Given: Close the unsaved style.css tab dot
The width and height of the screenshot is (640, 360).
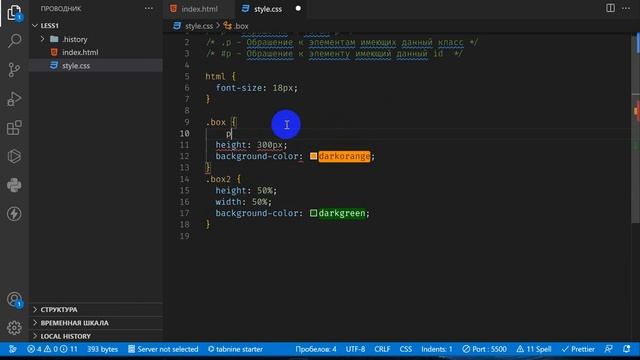Looking at the screenshot, I should (x=298, y=8).
